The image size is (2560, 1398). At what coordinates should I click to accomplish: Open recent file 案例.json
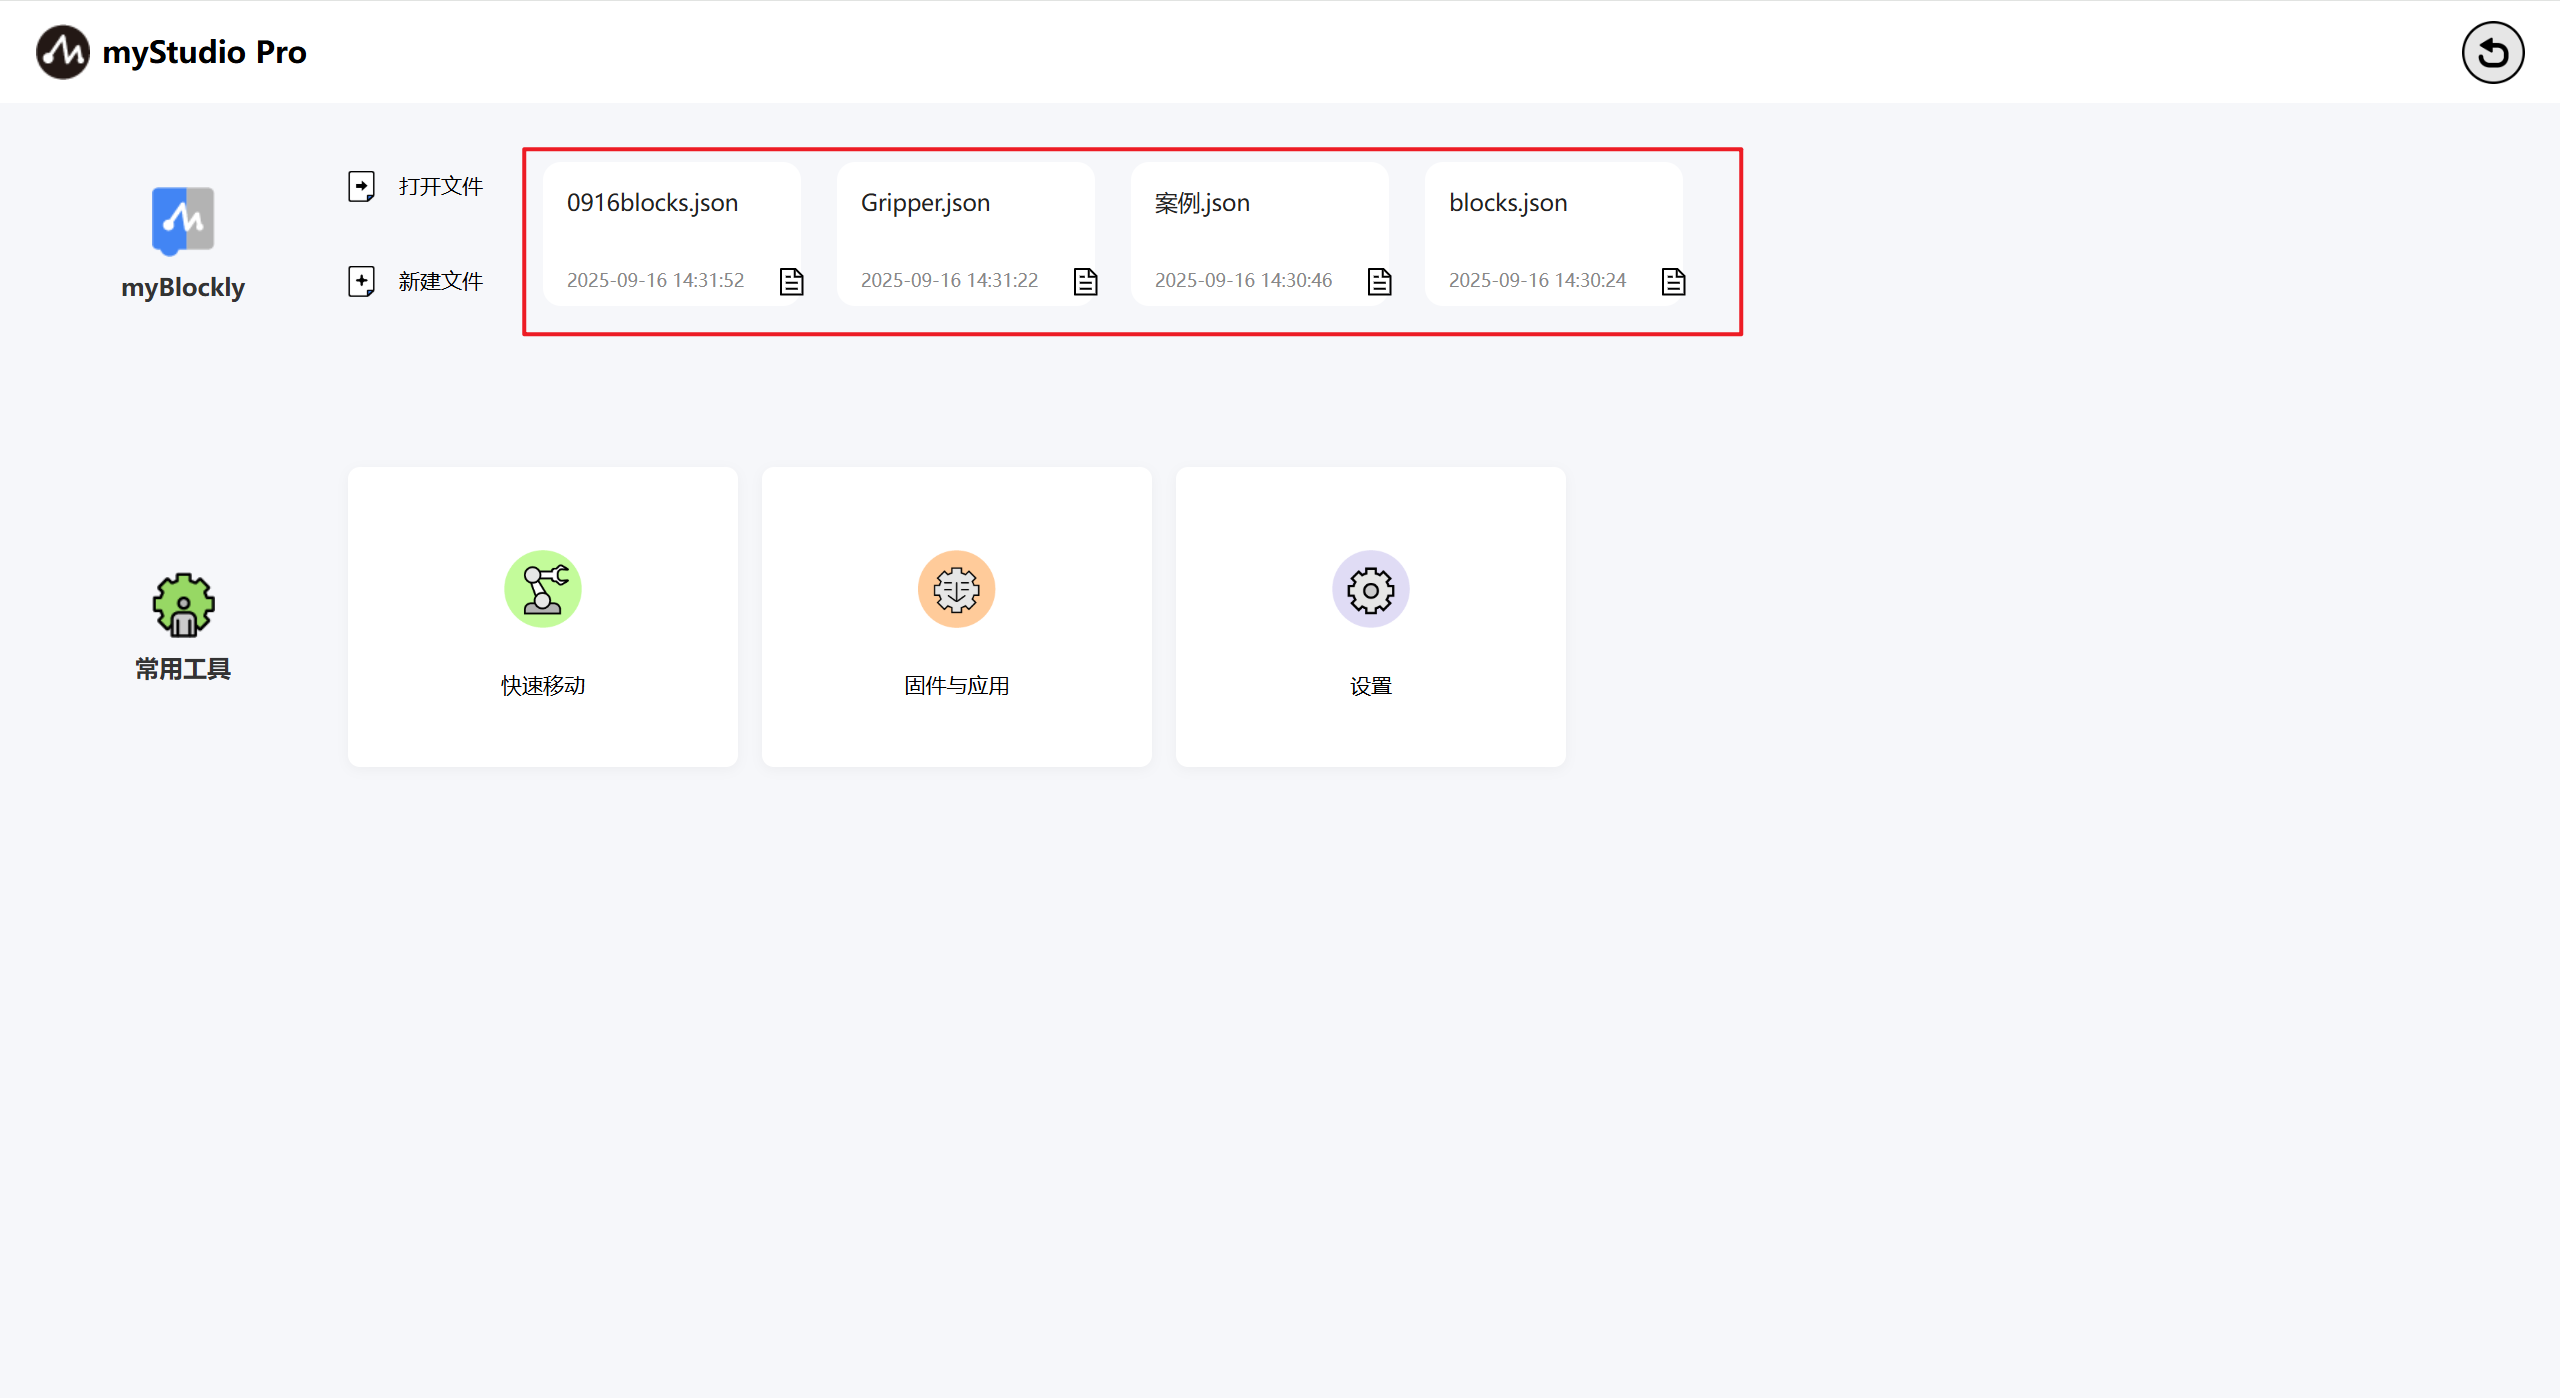click(x=1202, y=203)
